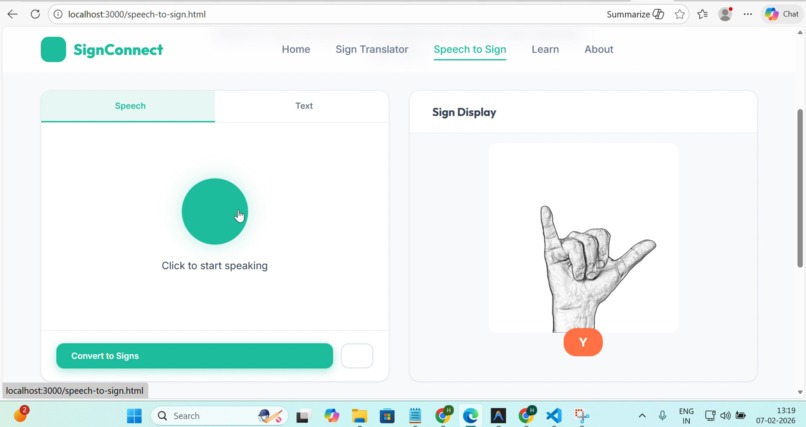Show hidden tray icons chevron

(642, 416)
